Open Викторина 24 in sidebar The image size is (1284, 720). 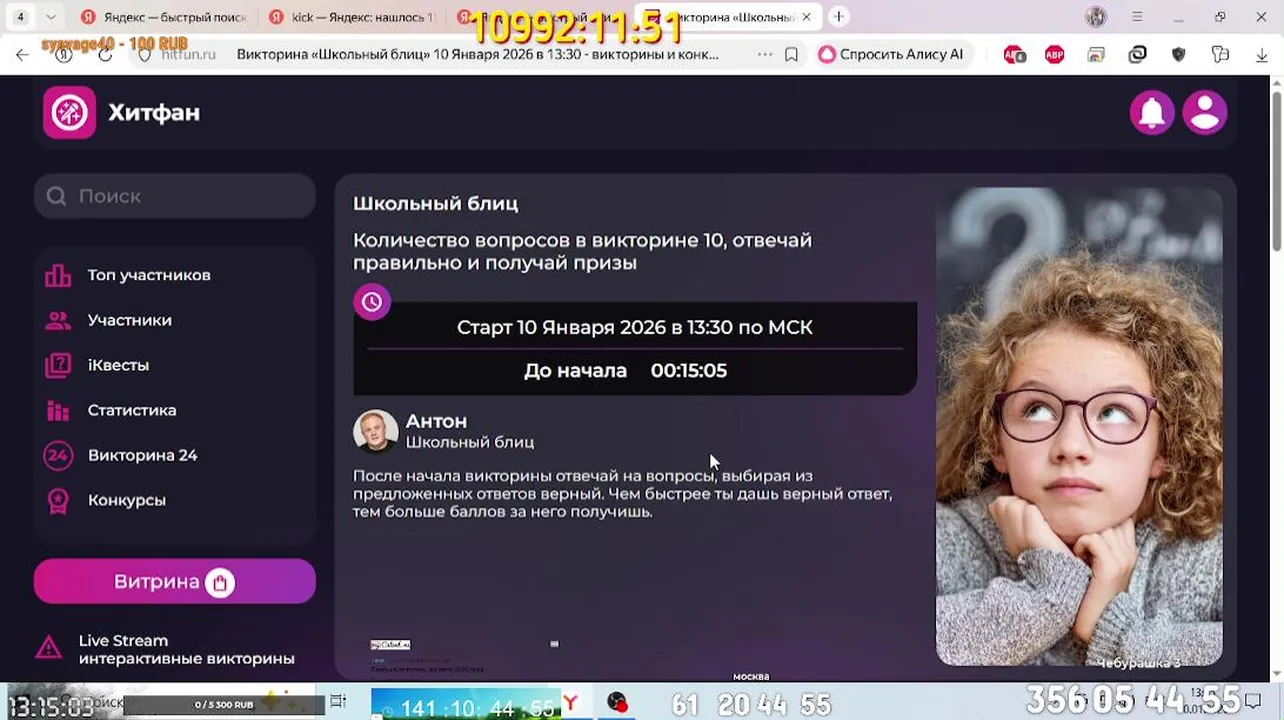tap(142, 455)
